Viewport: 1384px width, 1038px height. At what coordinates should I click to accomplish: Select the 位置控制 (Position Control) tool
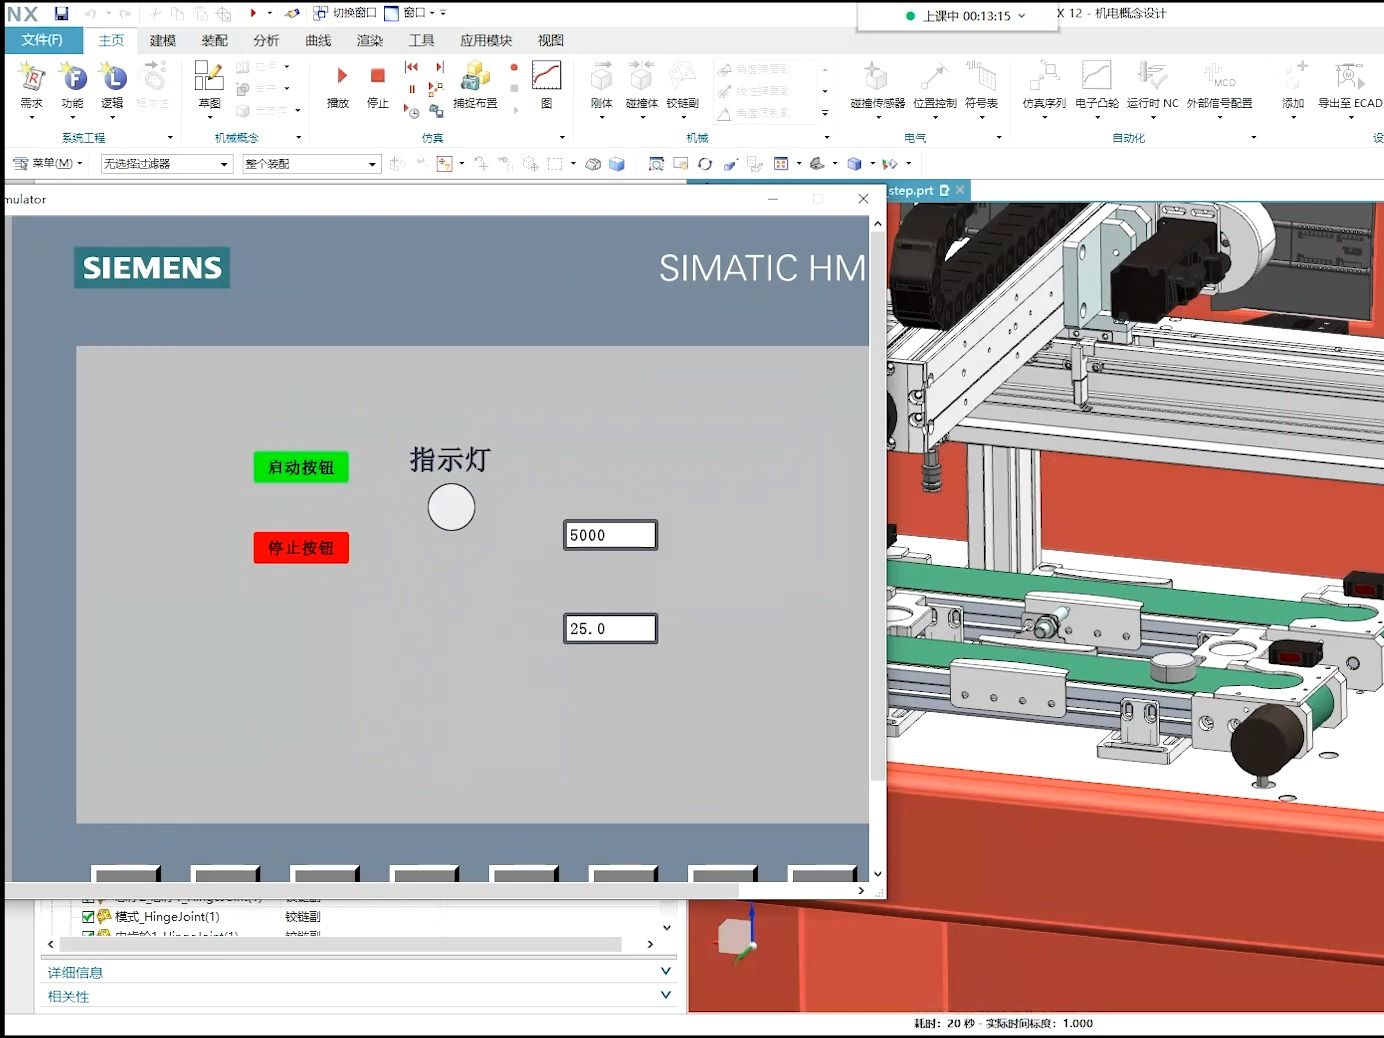[x=935, y=88]
